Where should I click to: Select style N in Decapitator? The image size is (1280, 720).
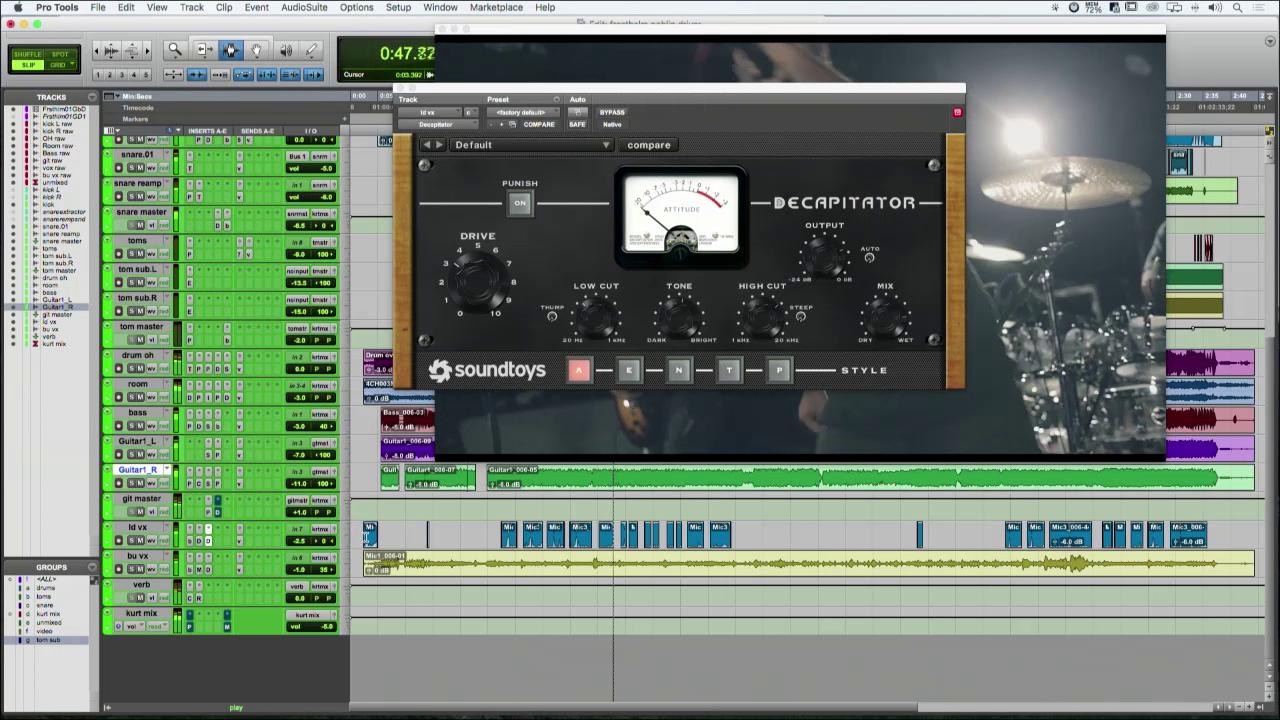tap(679, 370)
